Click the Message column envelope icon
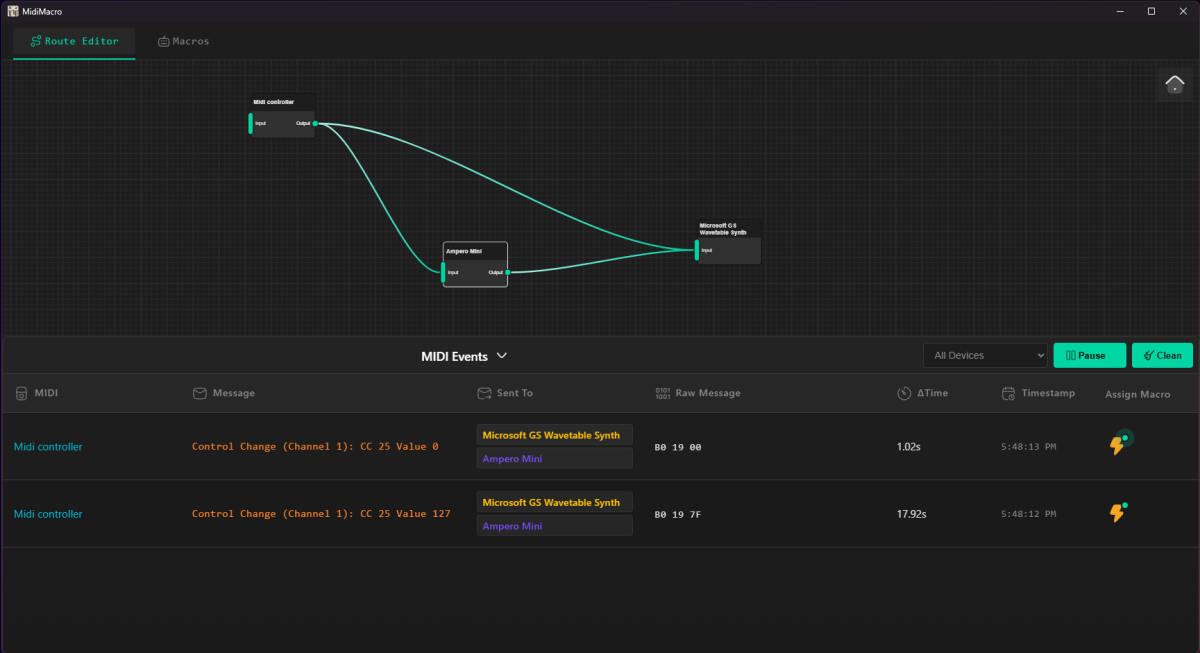The width and height of the screenshot is (1200, 653). [x=200, y=393]
